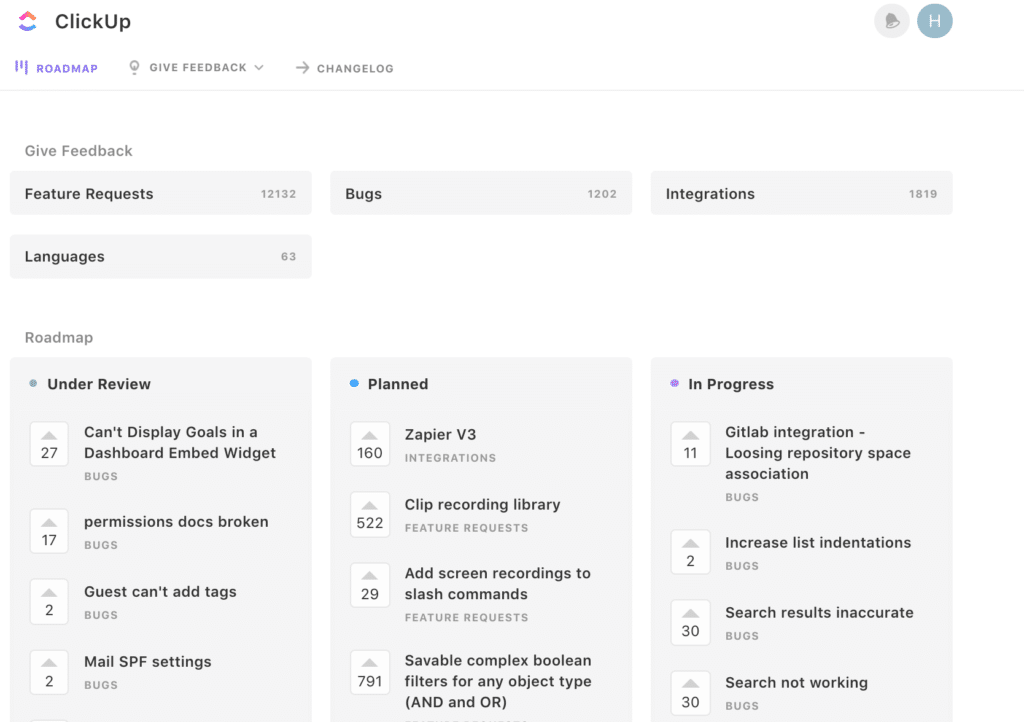This screenshot has width=1024, height=722.
Task: Open Search results inaccurate post
Action: pos(819,612)
